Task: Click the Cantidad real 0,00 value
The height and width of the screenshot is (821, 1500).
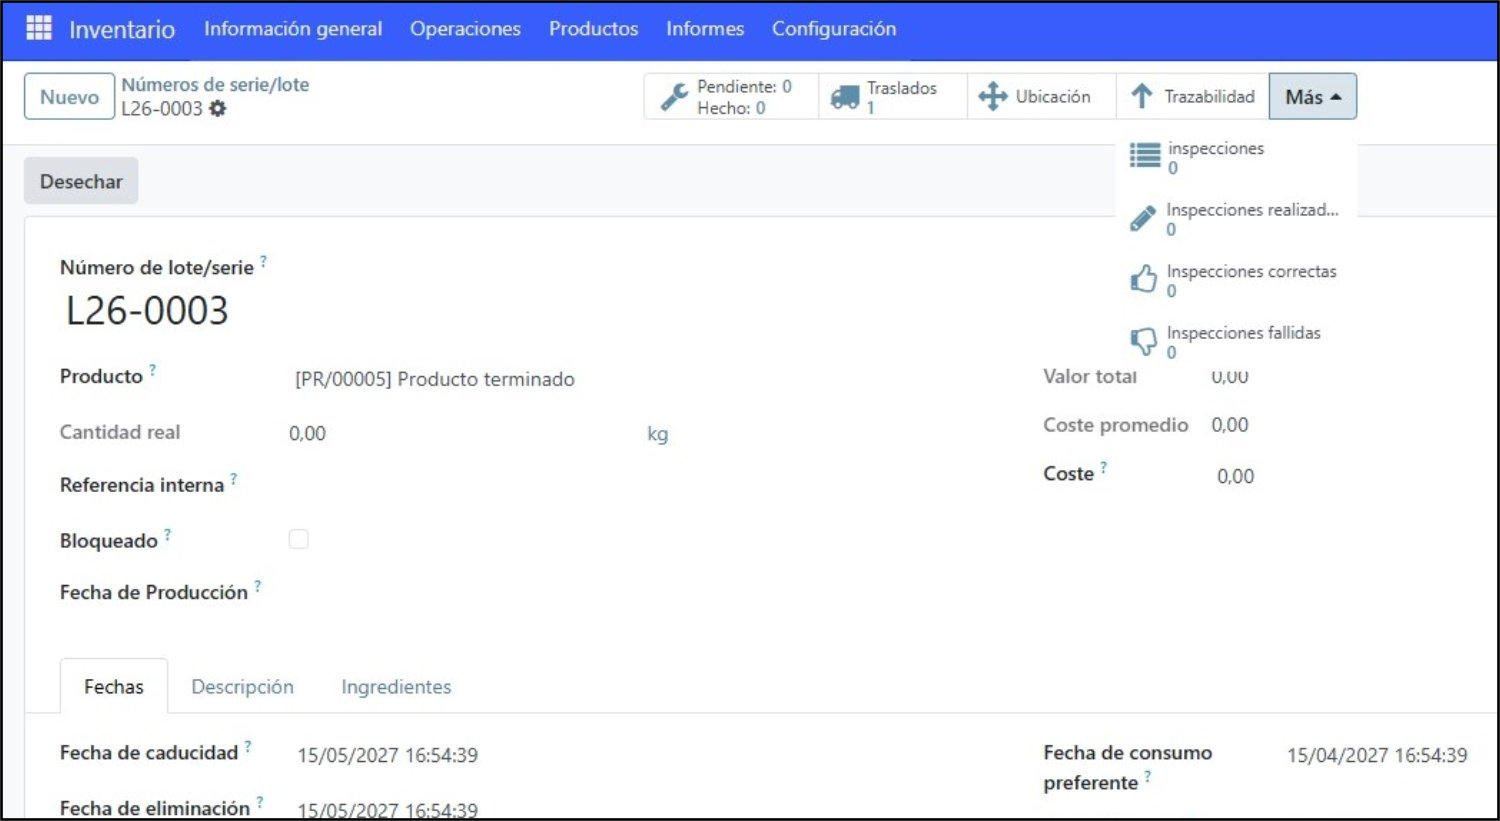Action: click(x=308, y=433)
